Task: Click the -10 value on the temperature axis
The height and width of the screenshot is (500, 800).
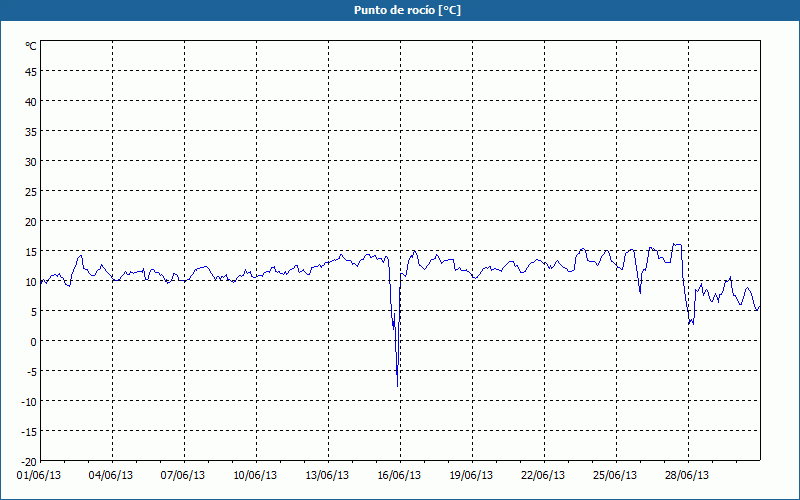Action: [x=29, y=402]
